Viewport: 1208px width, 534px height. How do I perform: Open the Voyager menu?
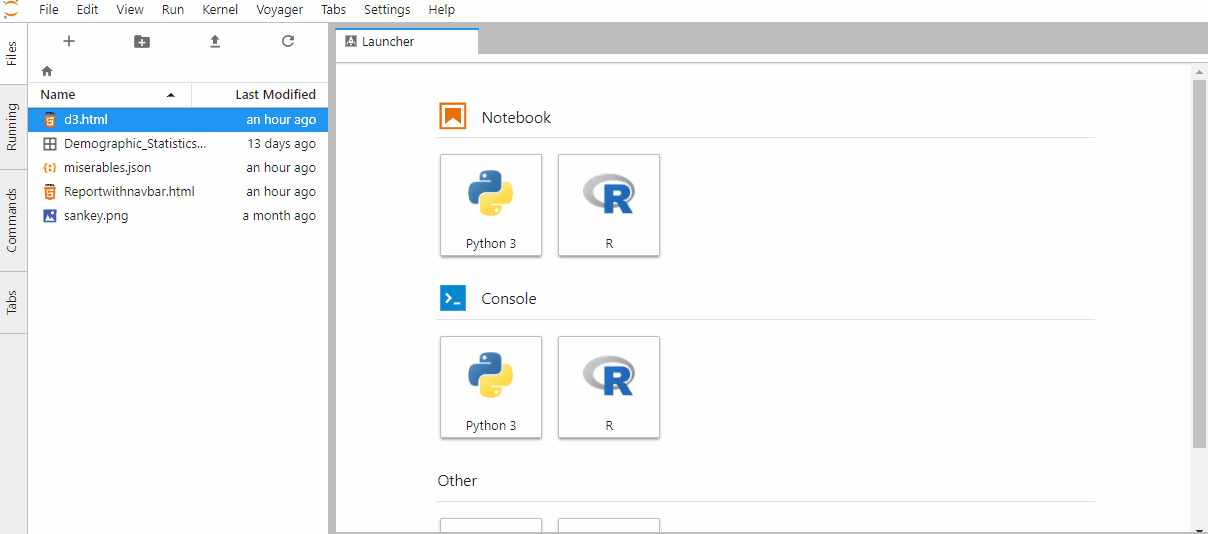point(280,10)
